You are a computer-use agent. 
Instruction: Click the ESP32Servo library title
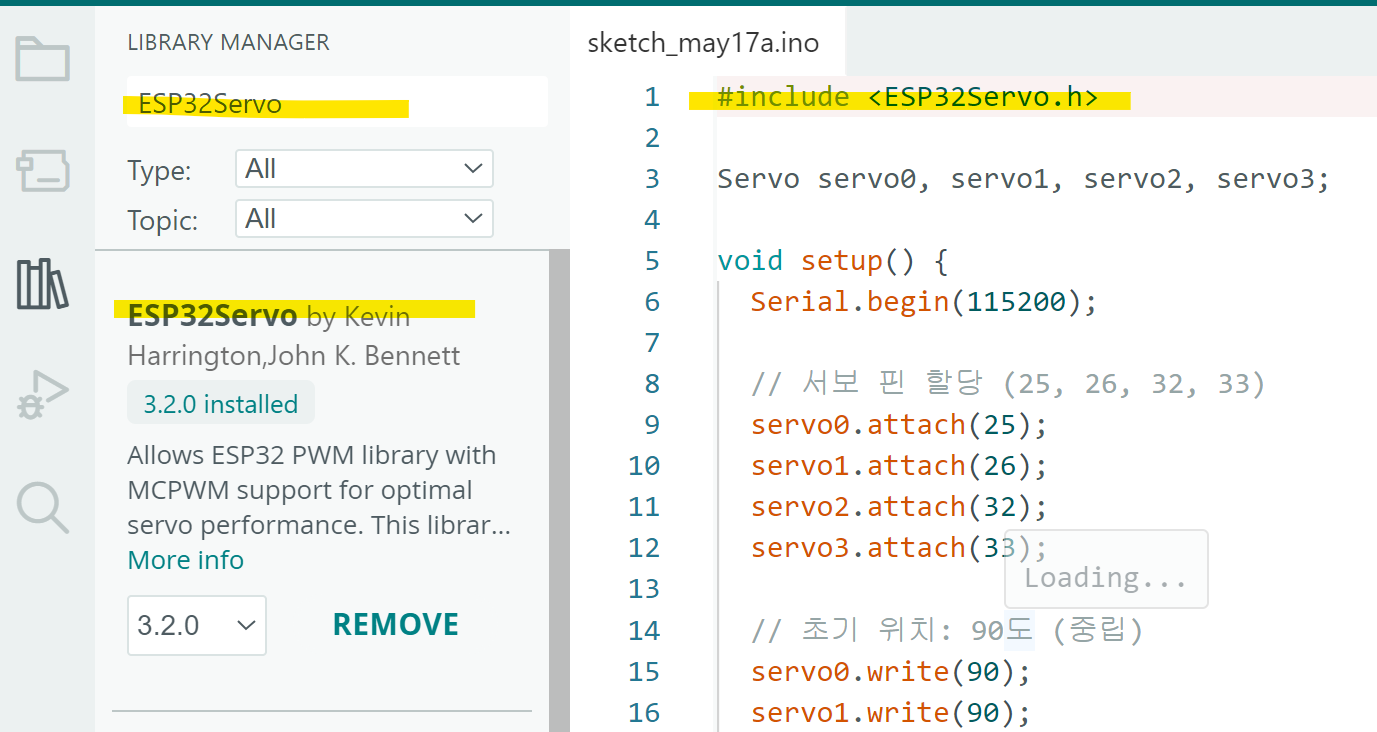tap(213, 316)
